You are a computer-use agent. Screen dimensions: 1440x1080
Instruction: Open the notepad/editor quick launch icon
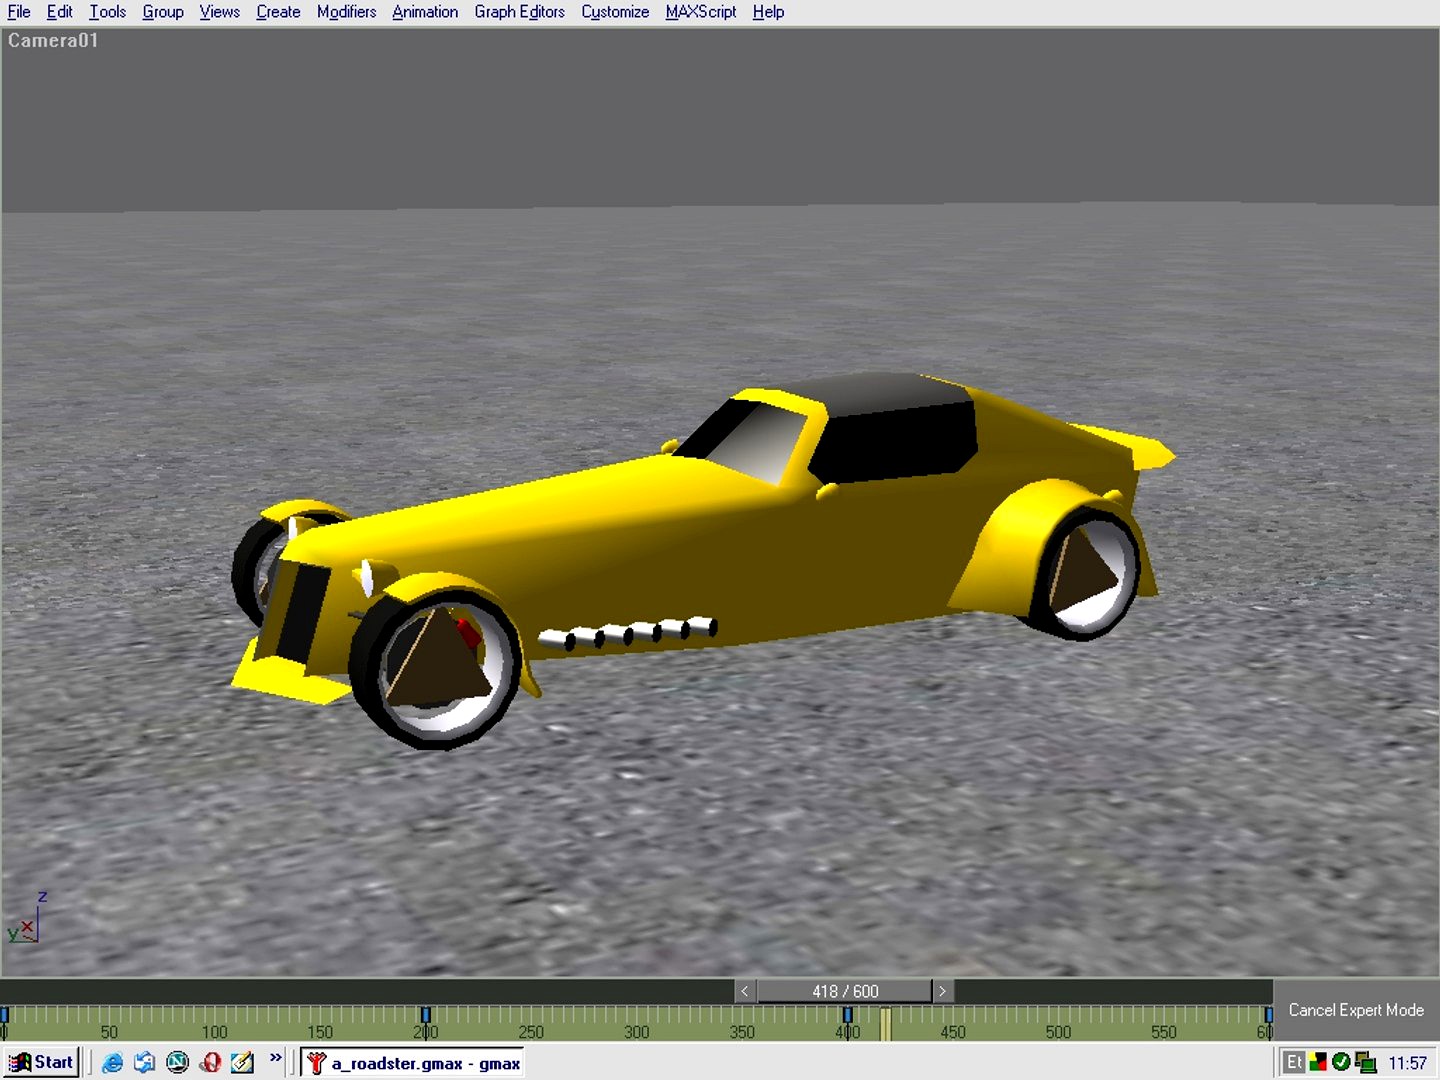pos(242,1062)
